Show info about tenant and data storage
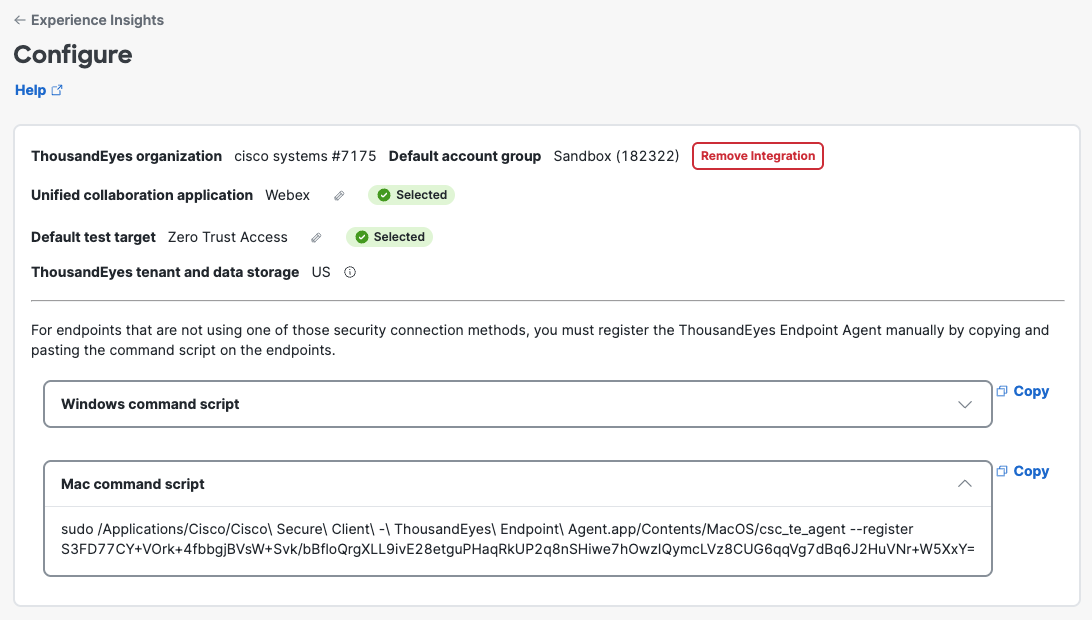This screenshot has width=1092, height=620. (350, 272)
